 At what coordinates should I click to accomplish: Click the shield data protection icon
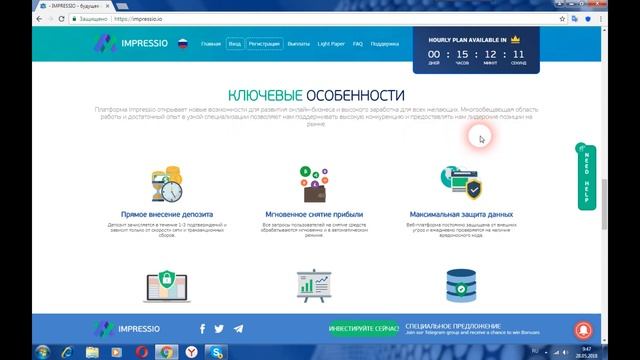(x=461, y=182)
